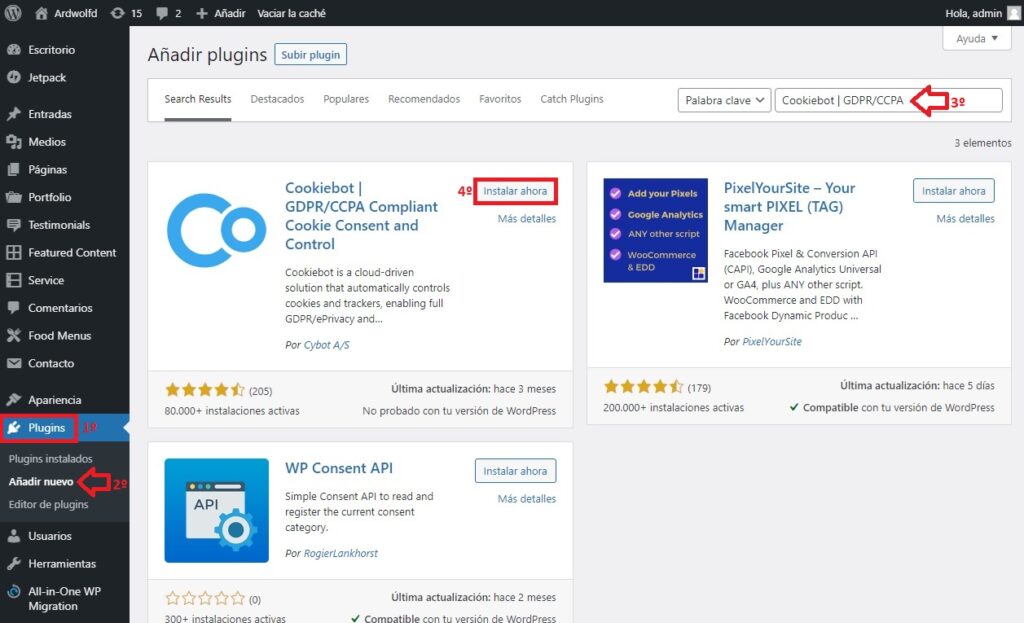Open the Ardwolfd site home icon
The image size is (1024, 623).
pyautogui.click(x=41, y=13)
